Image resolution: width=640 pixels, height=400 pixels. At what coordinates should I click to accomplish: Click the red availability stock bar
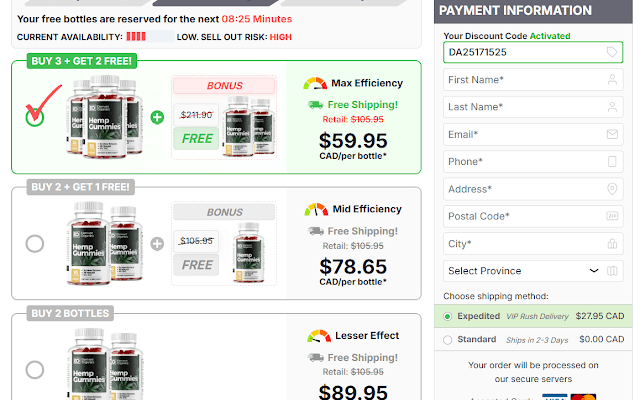point(136,36)
